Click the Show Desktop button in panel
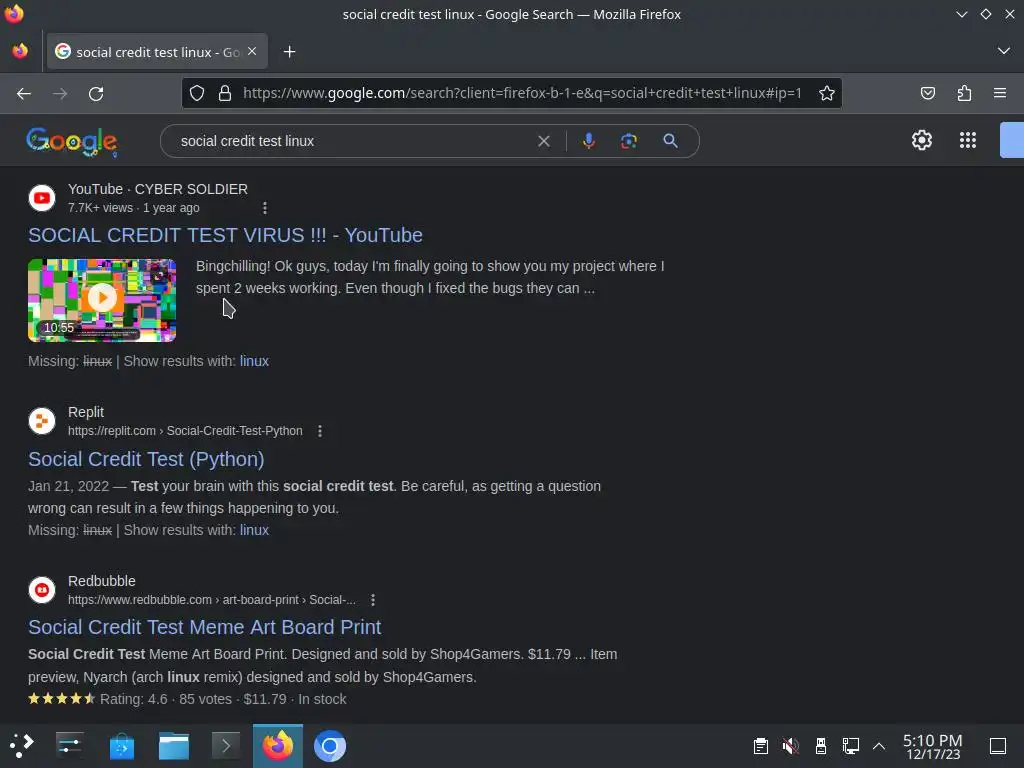 point(997,745)
